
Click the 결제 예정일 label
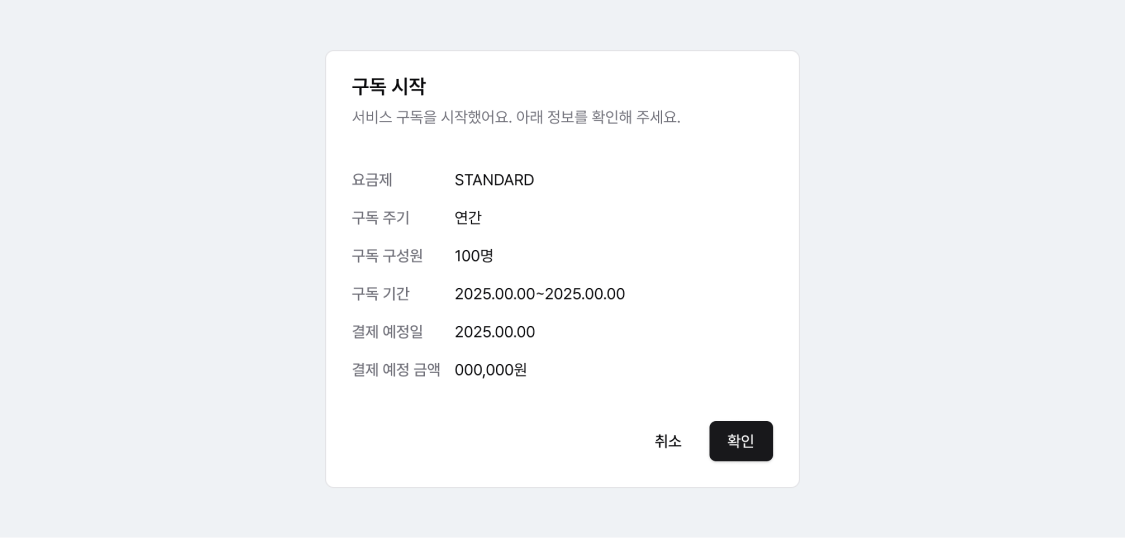(x=387, y=332)
